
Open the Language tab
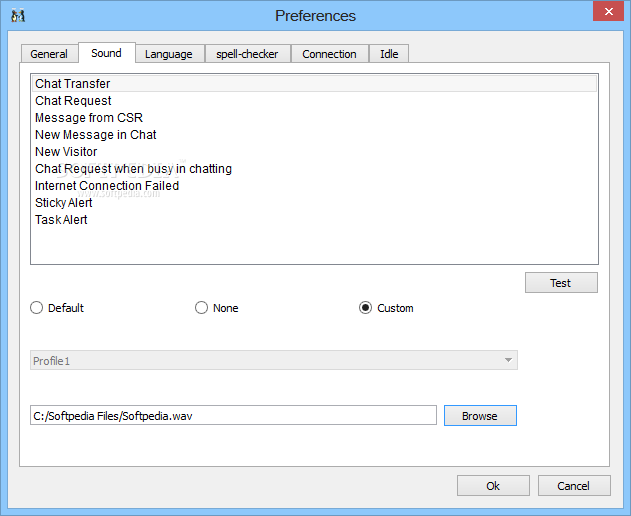(169, 54)
